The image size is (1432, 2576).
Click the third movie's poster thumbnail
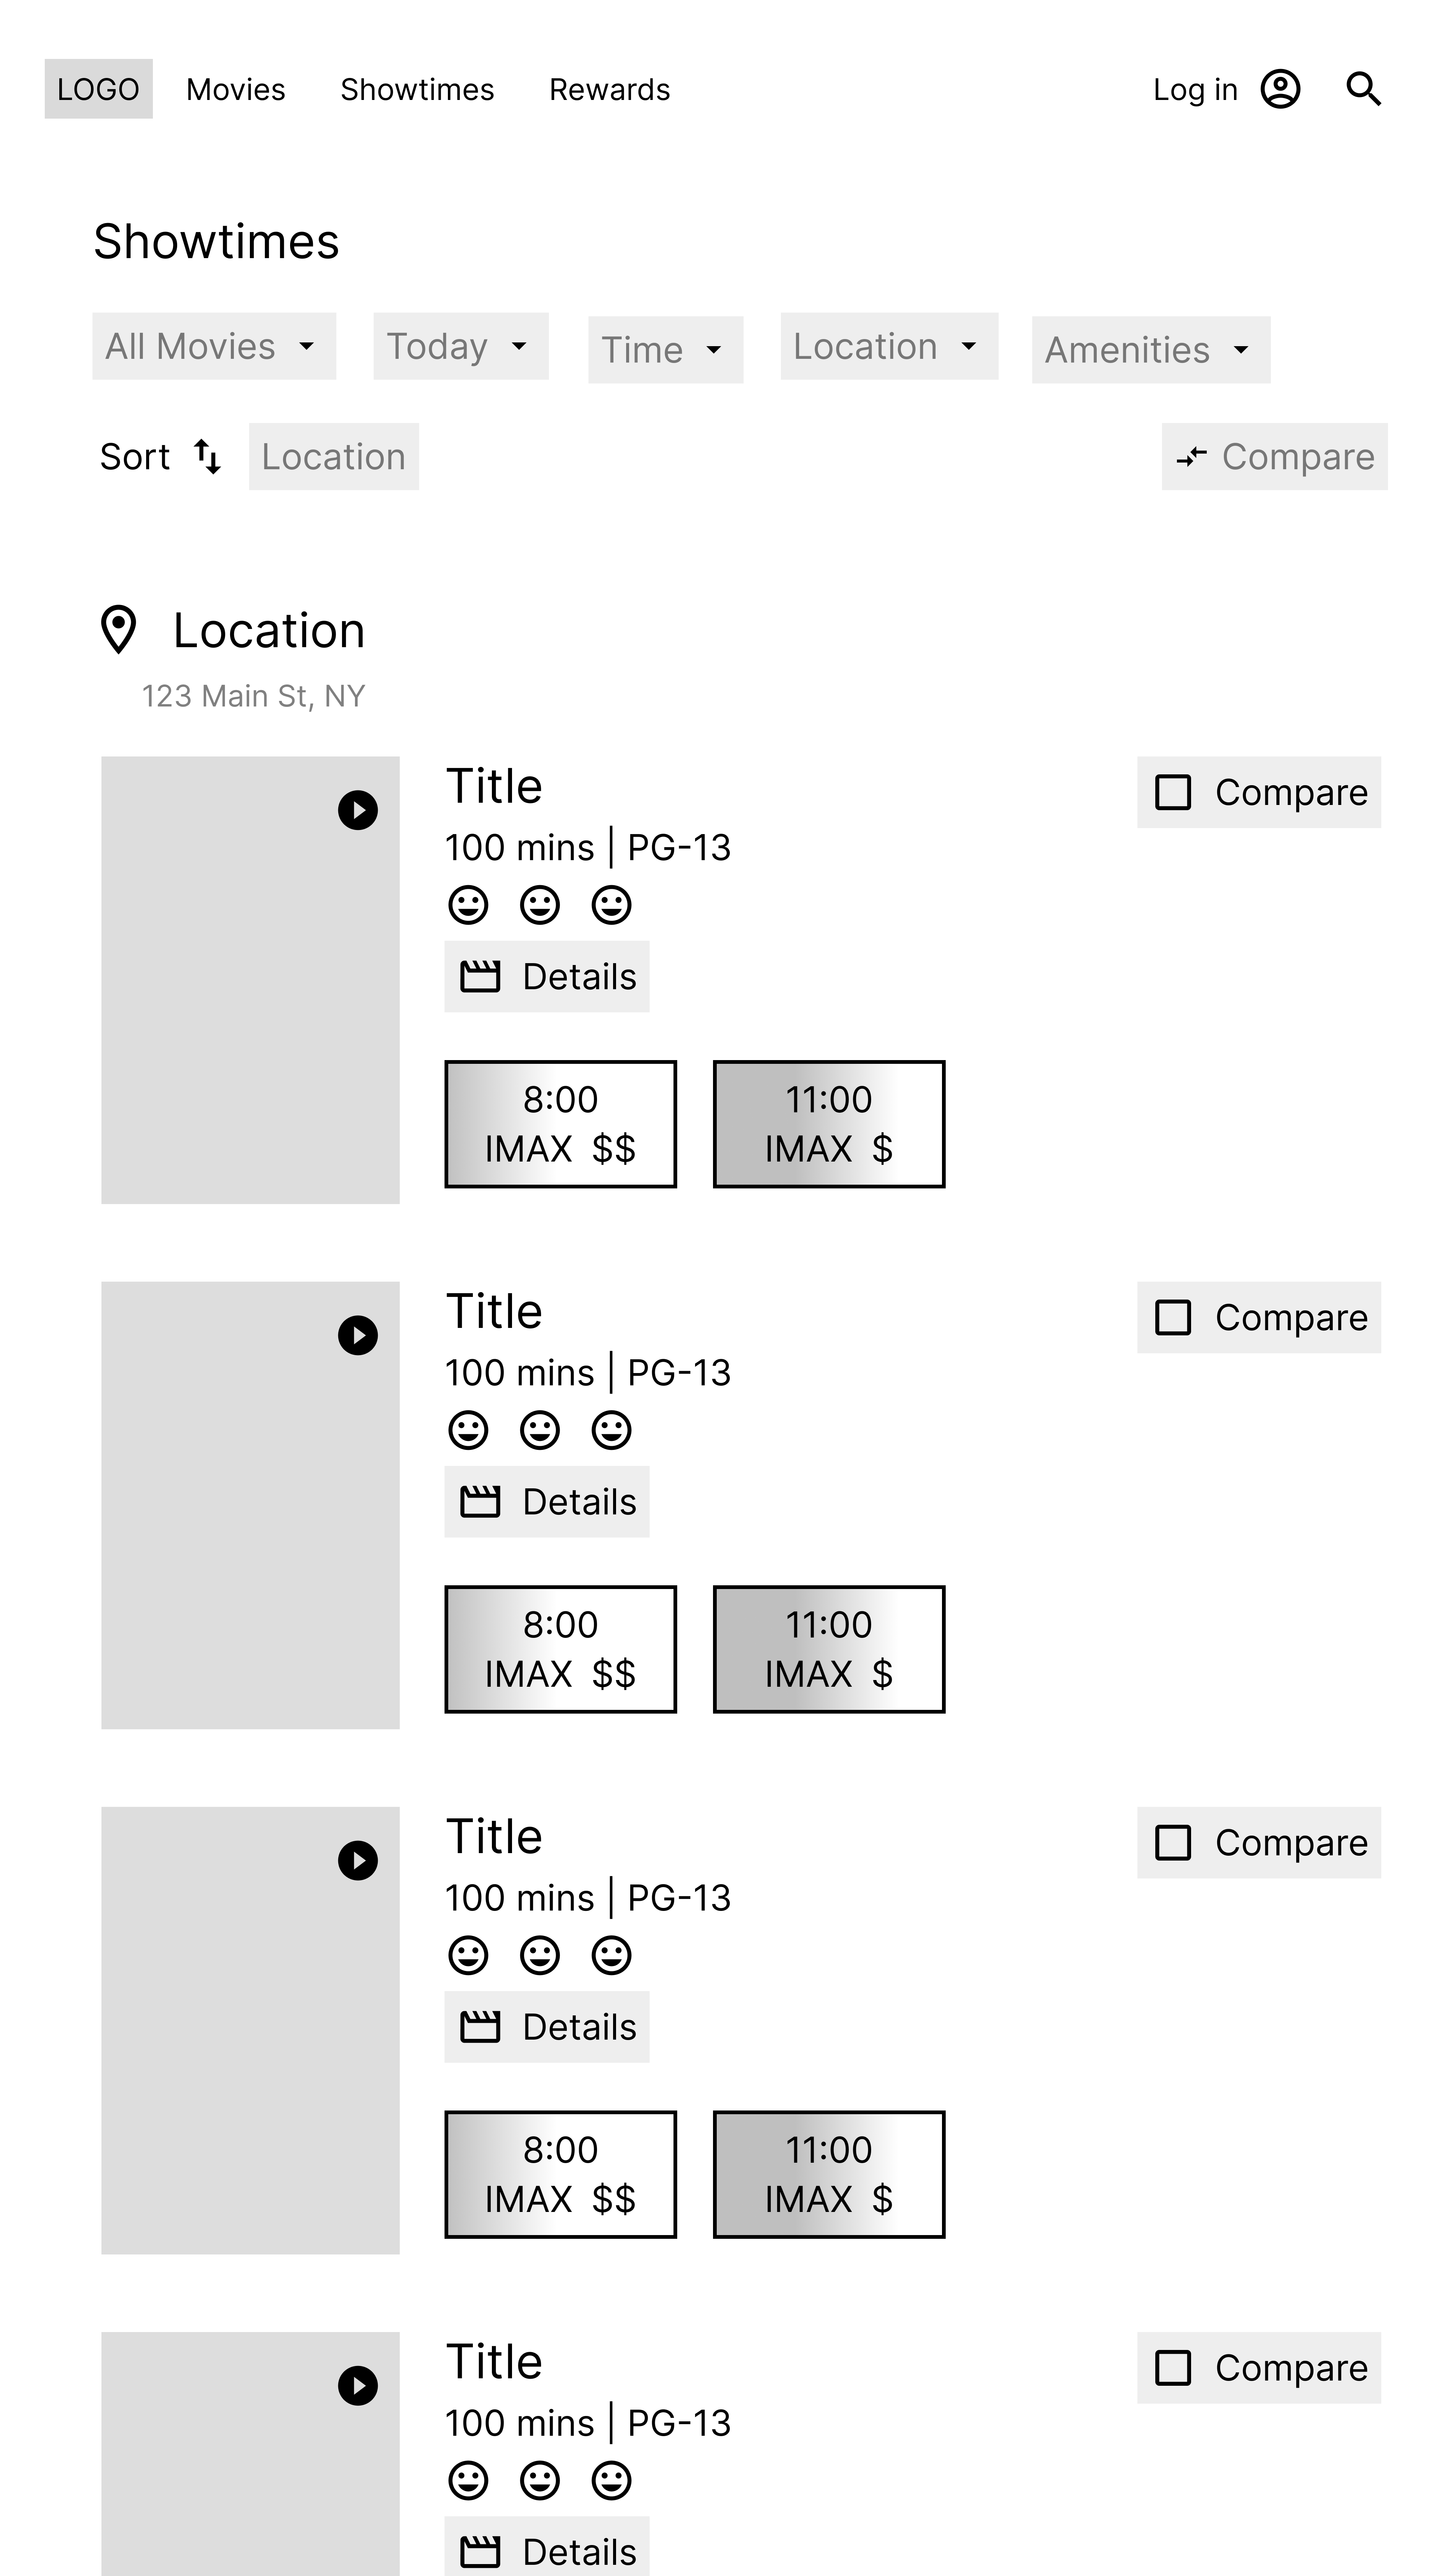point(250,2030)
